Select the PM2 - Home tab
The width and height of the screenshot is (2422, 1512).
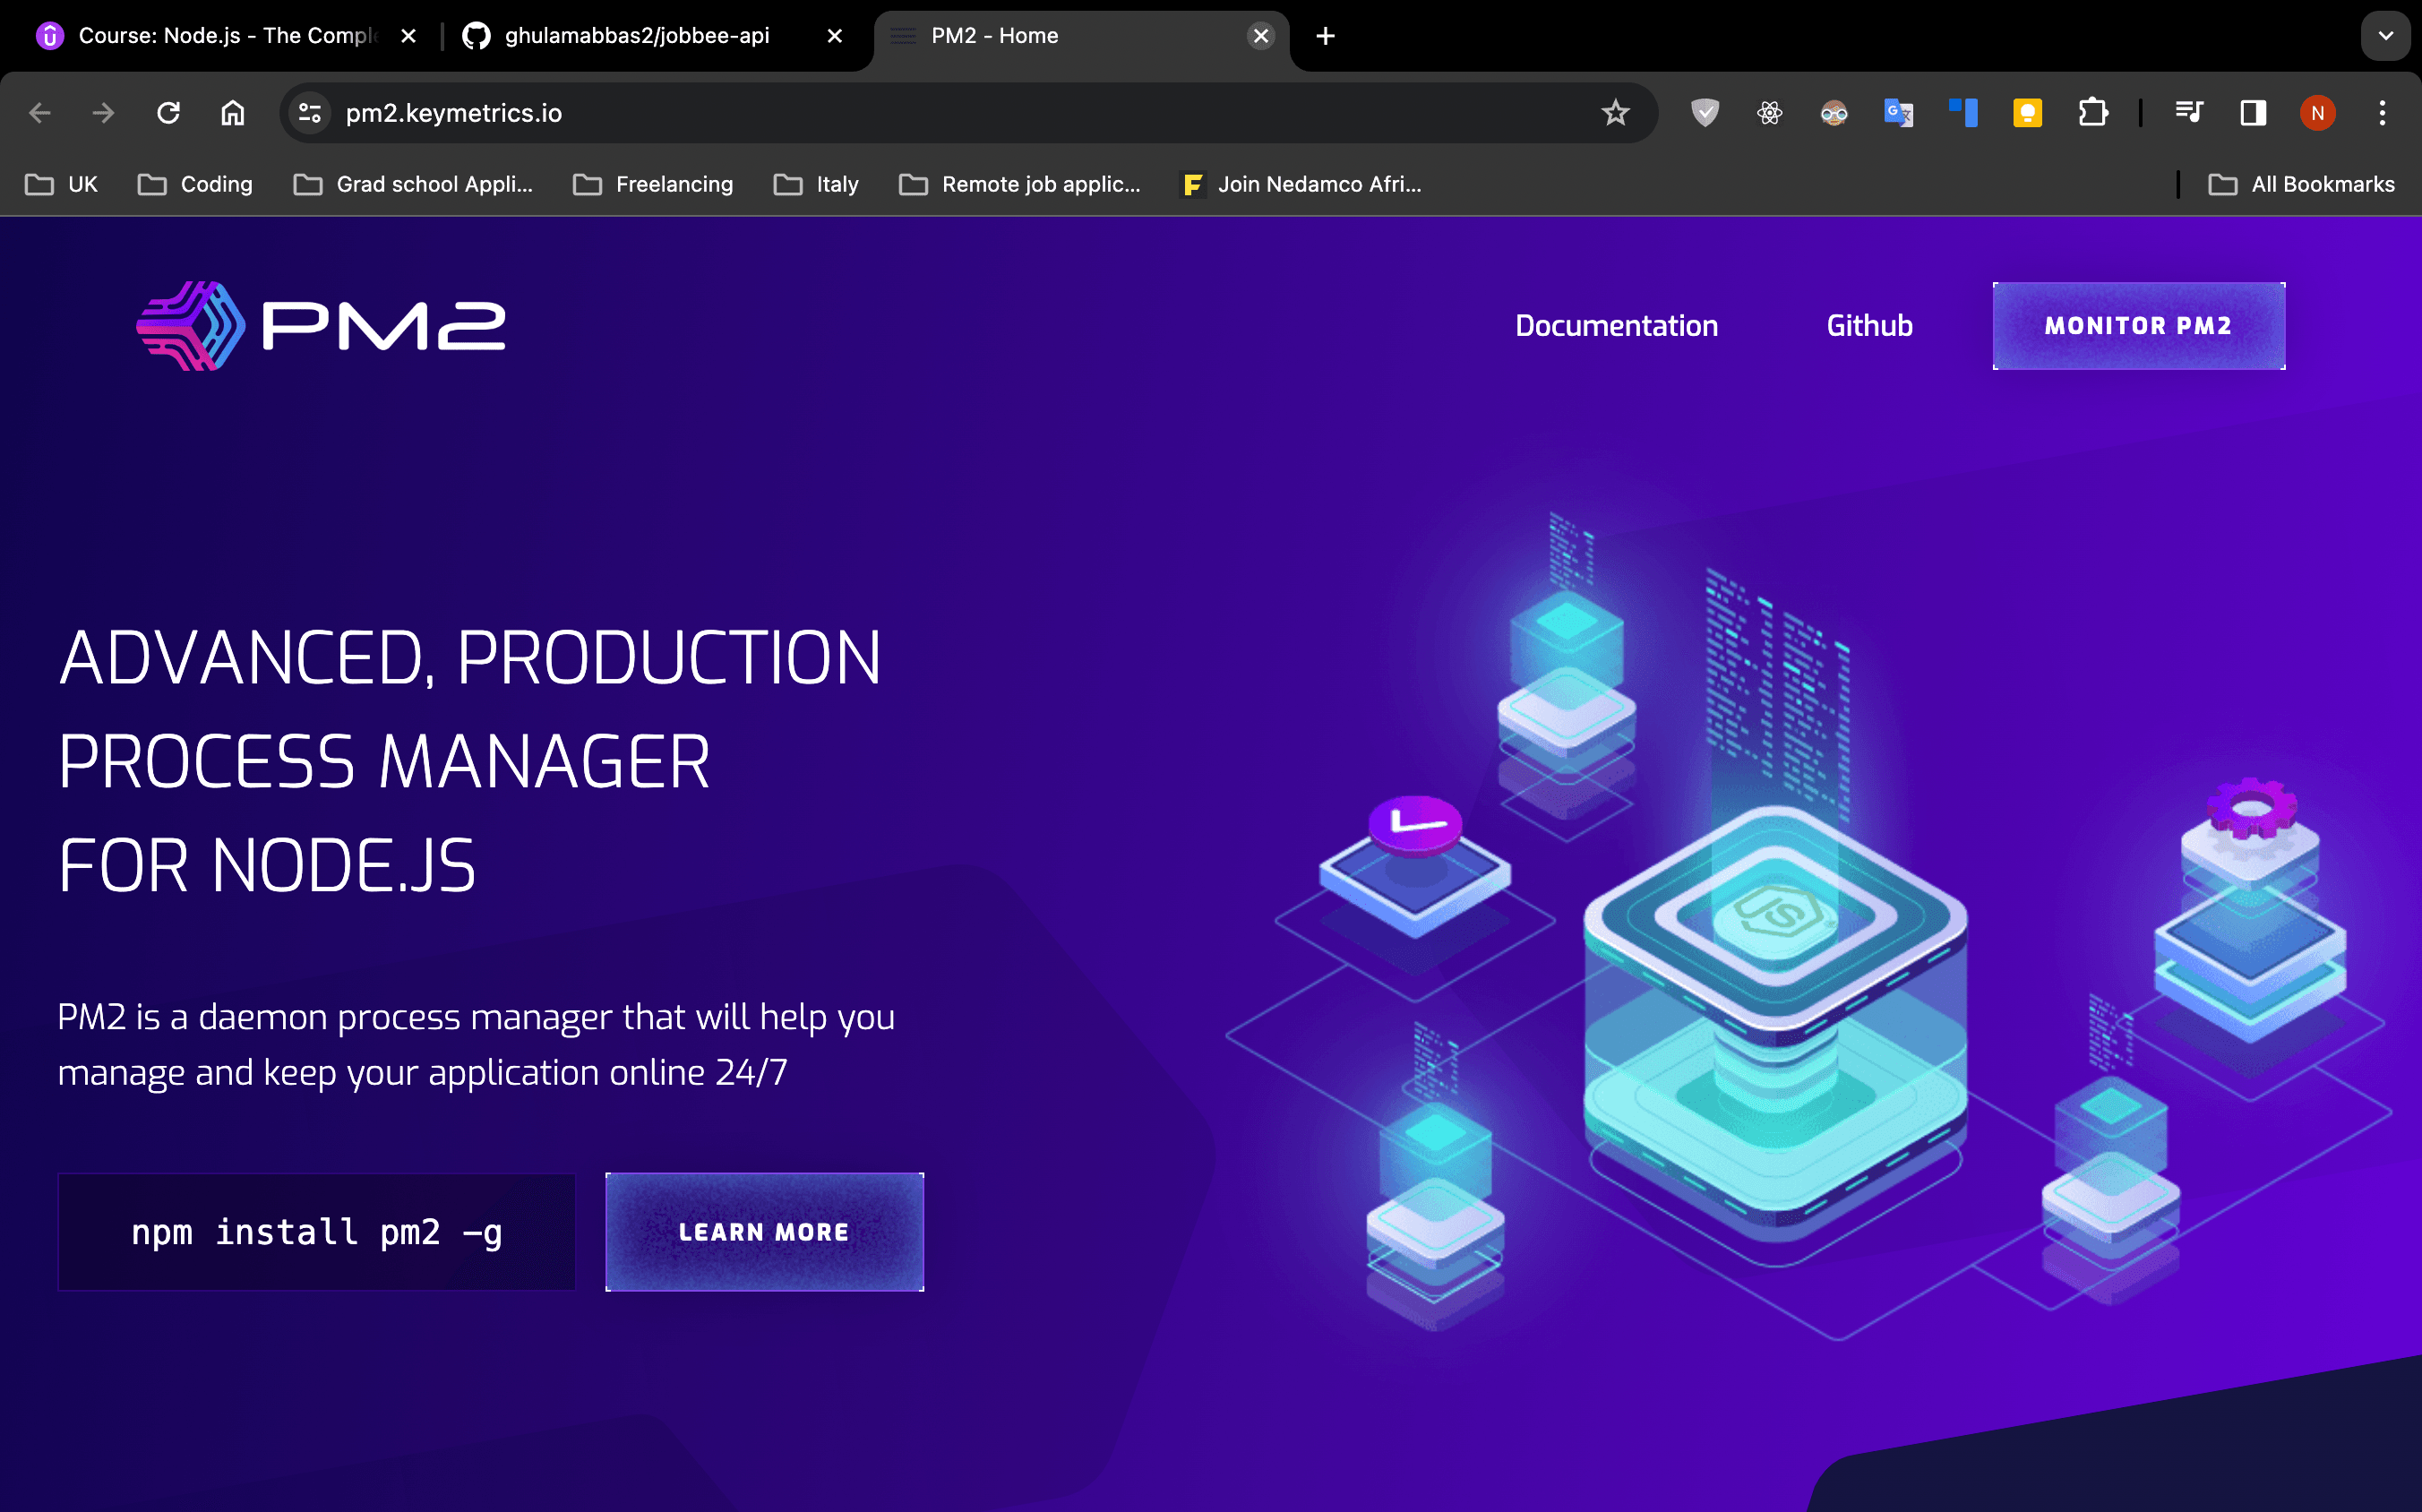pos(1080,36)
